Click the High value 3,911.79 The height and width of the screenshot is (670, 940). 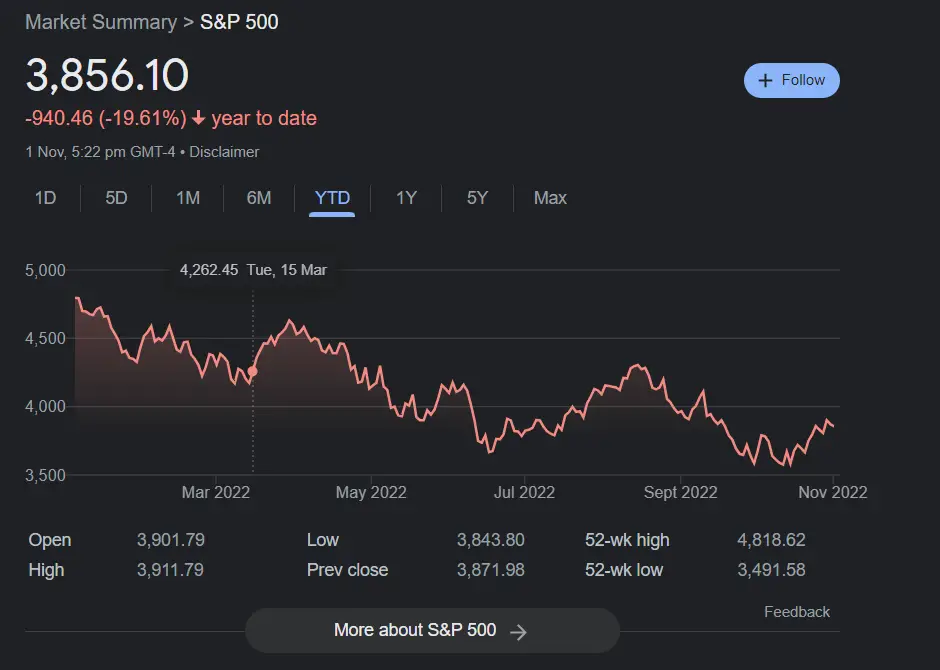(170, 570)
